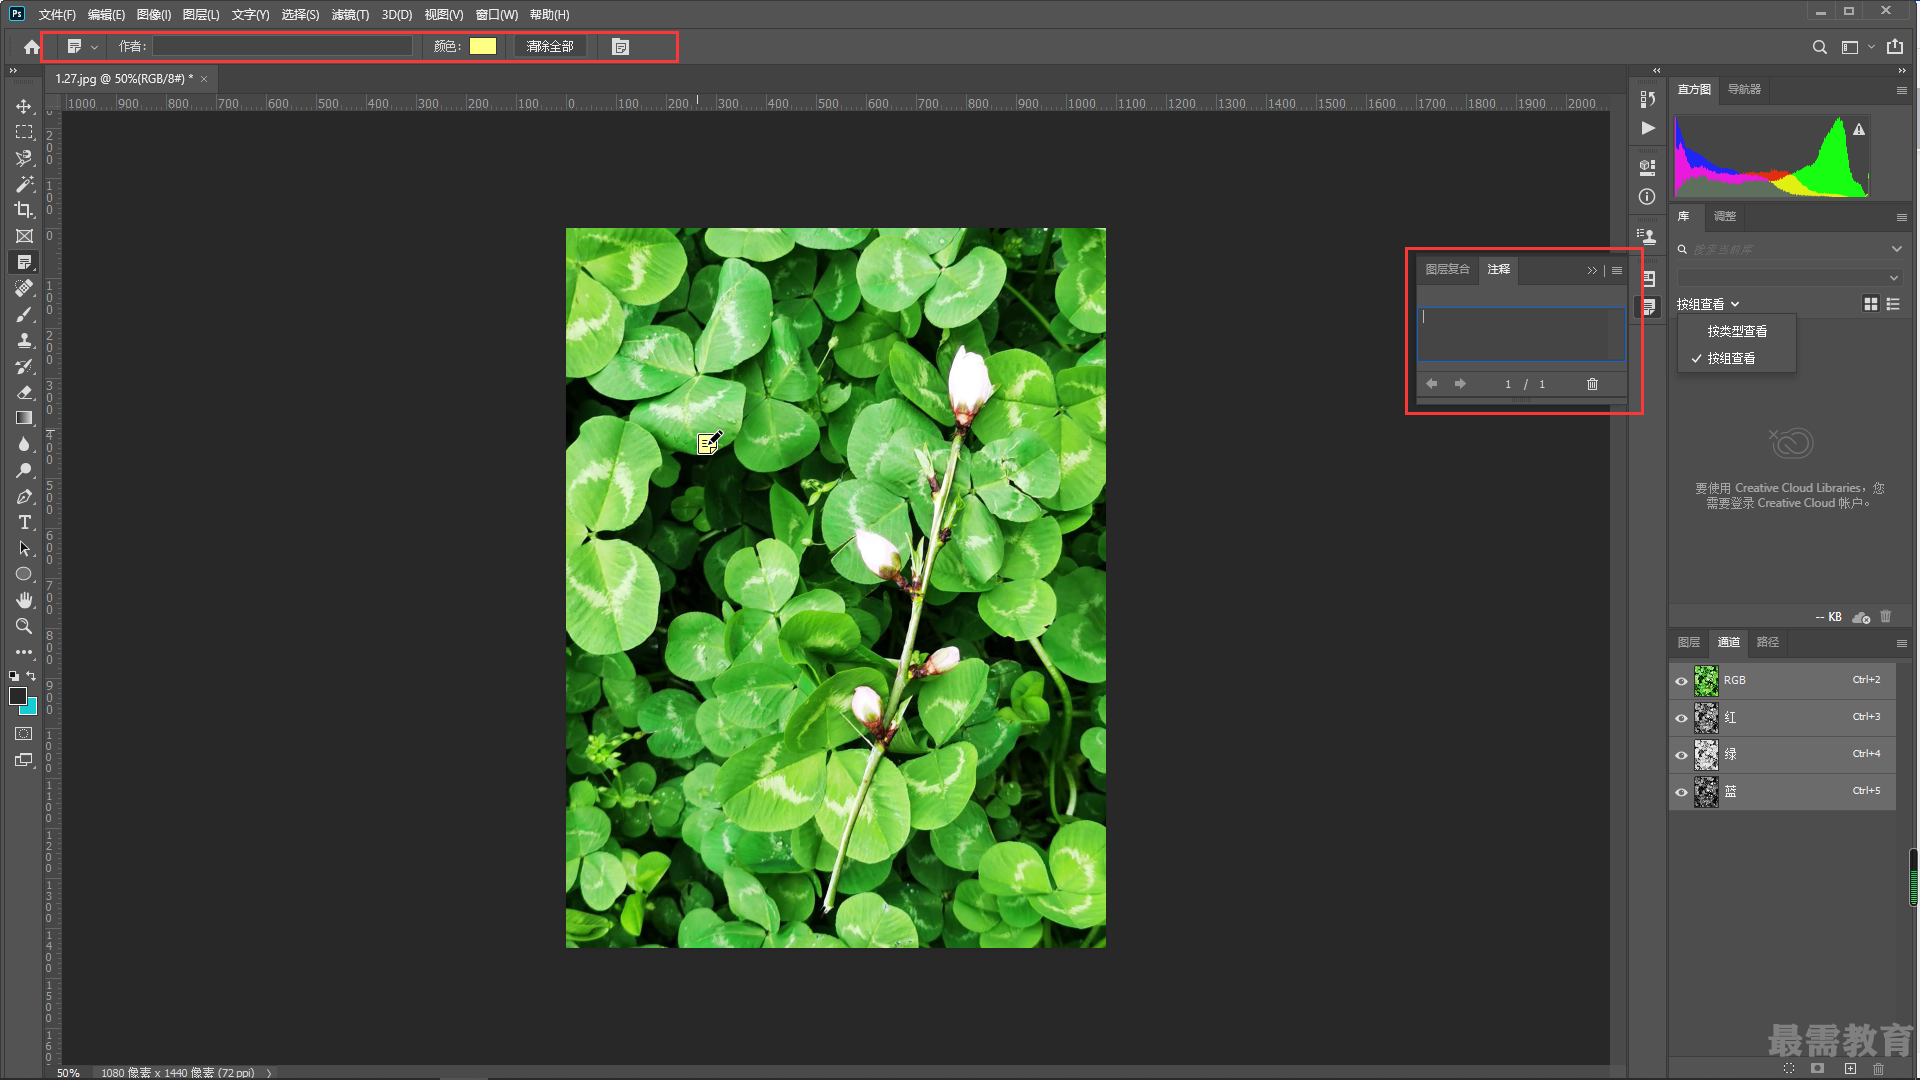Select the Note tool in toolbox
The width and height of the screenshot is (1920, 1080).
pos(24,262)
